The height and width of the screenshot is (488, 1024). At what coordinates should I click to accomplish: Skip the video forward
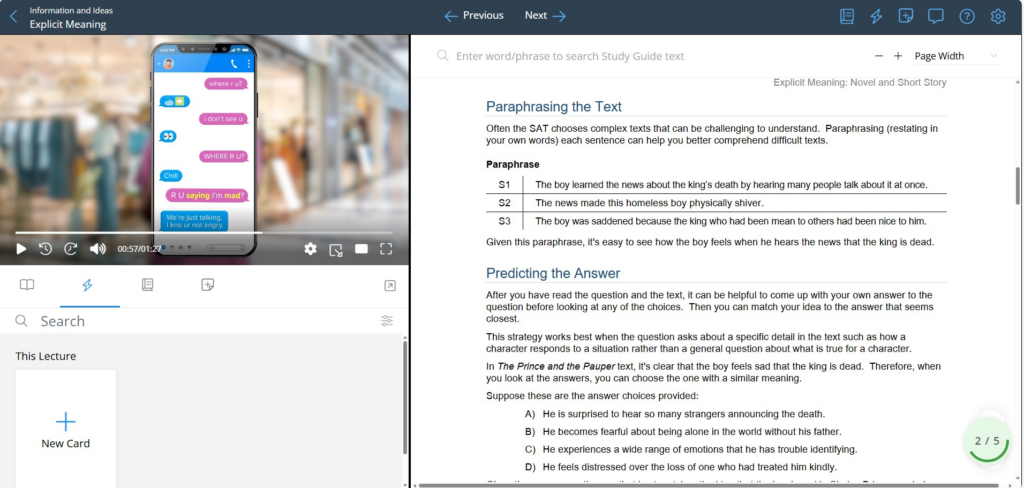tap(71, 249)
